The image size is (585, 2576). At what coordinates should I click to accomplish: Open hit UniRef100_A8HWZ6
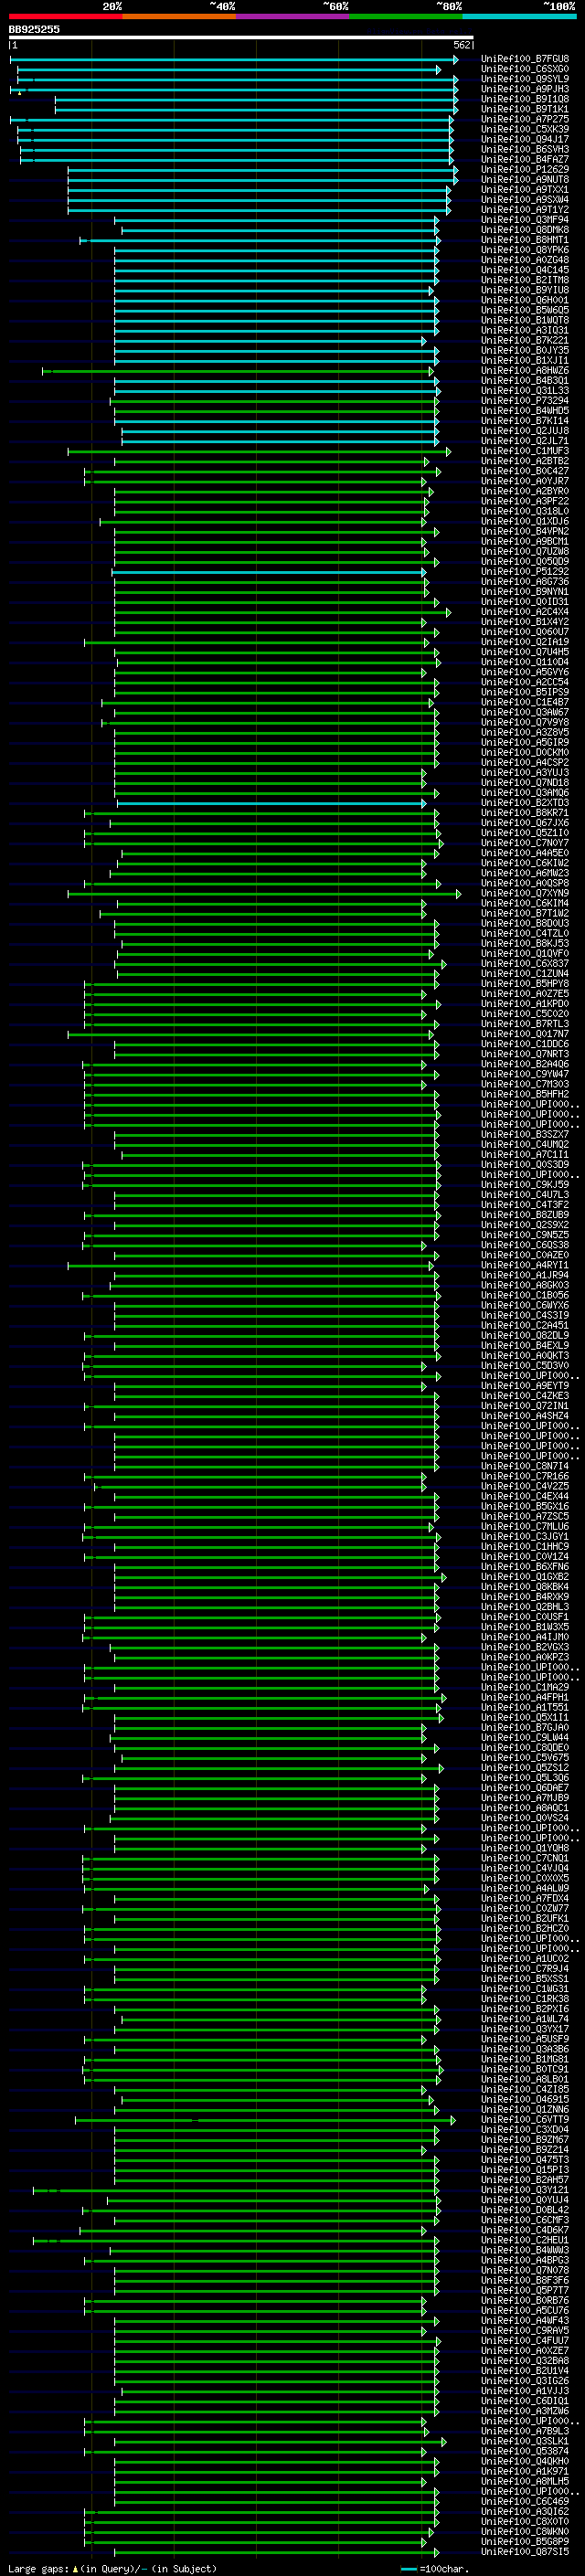coord(525,371)
